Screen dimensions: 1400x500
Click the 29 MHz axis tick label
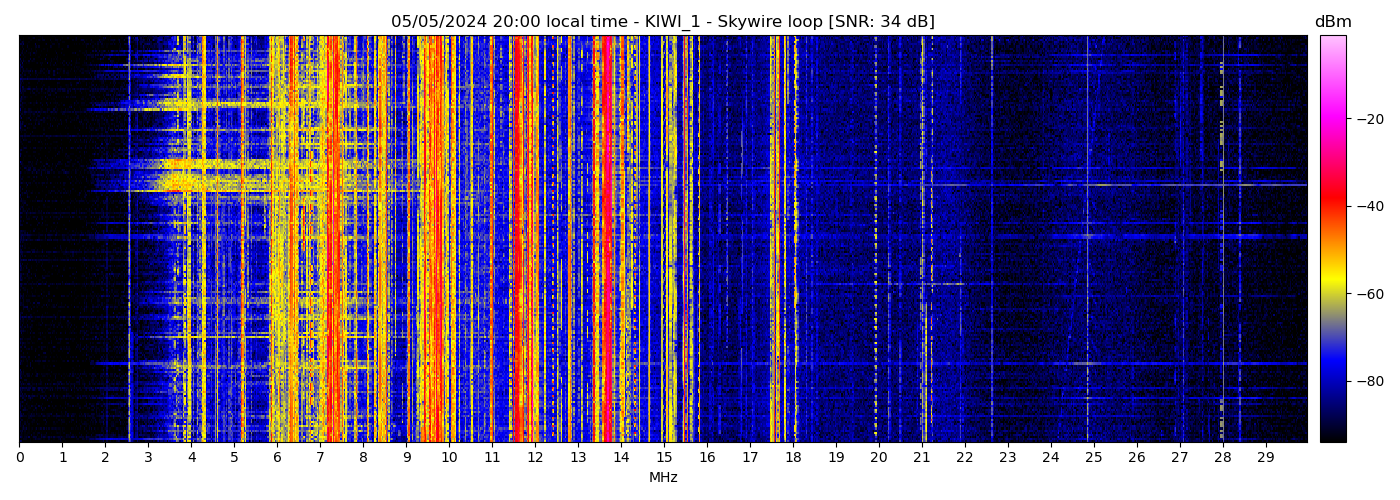point(1265,458)
